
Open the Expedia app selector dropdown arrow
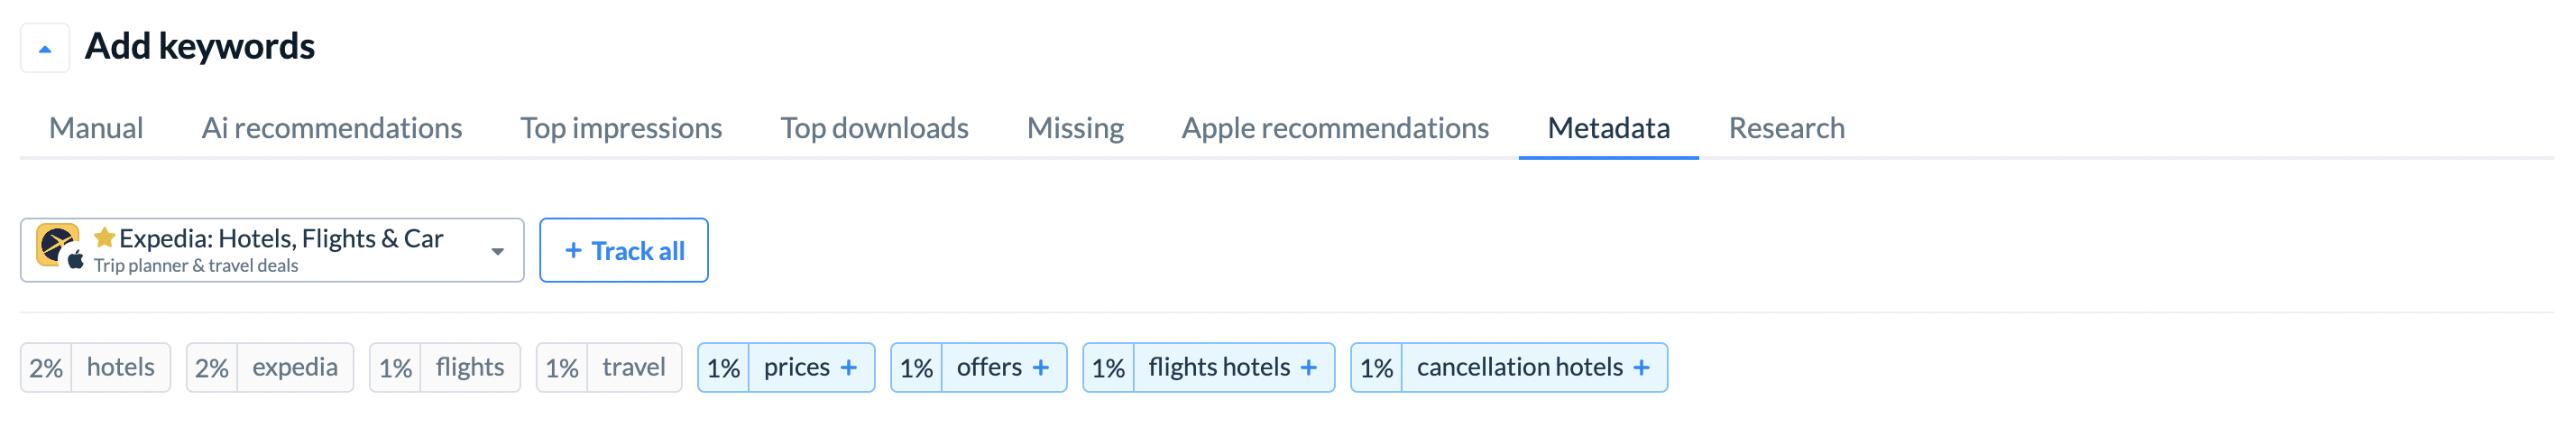(497, 252)
